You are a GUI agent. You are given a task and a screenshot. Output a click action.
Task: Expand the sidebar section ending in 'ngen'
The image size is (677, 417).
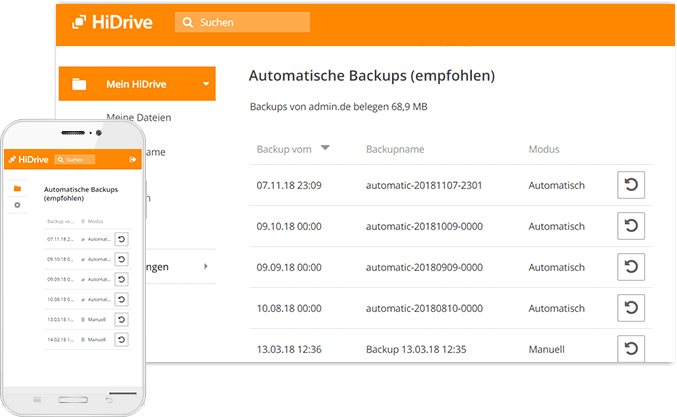tap(206, 266)
